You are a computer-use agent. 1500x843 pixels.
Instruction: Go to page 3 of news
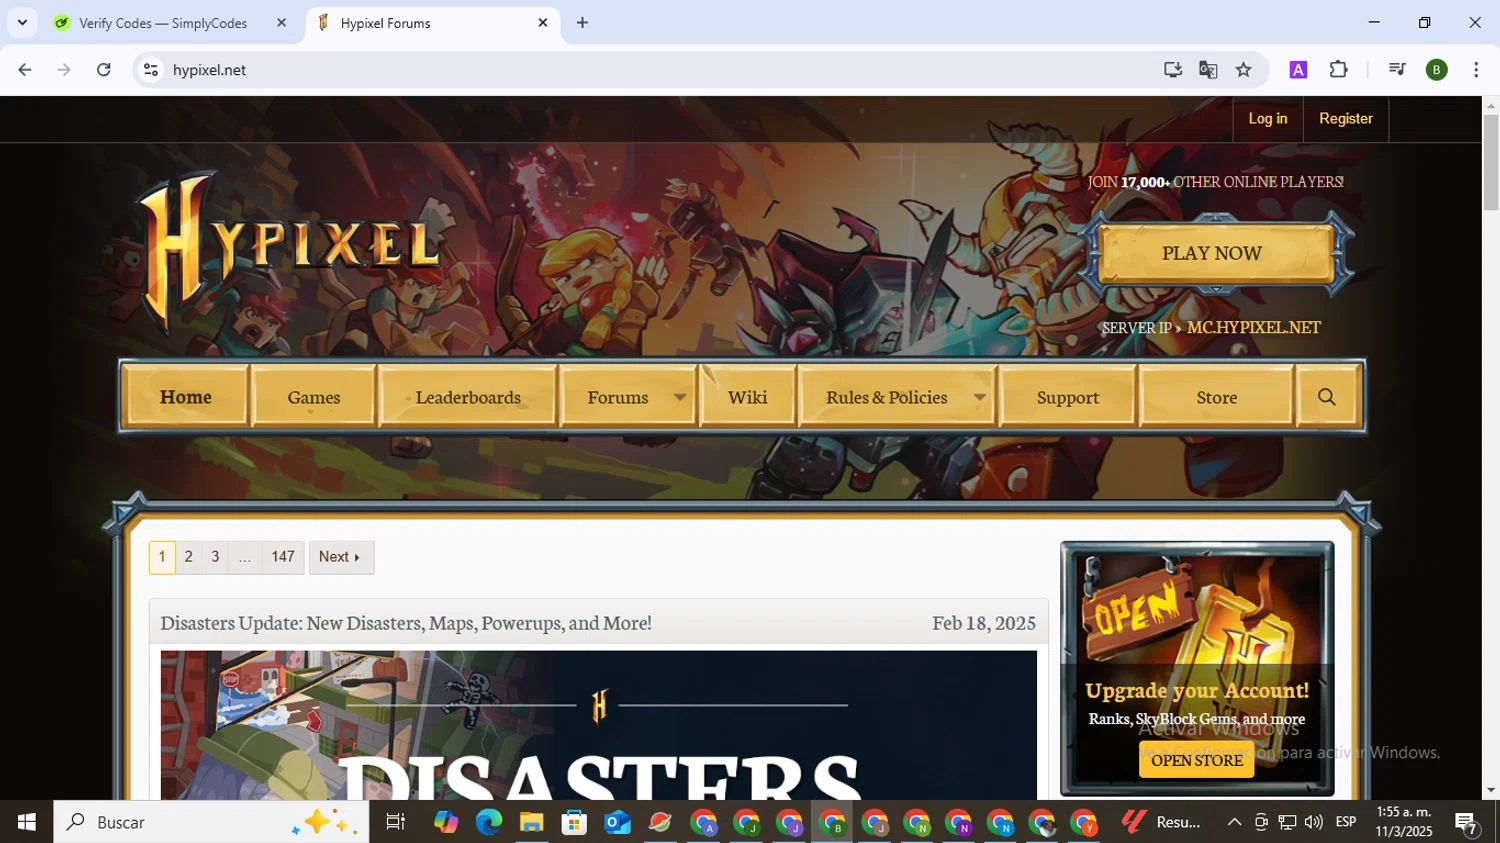[215, 557]
